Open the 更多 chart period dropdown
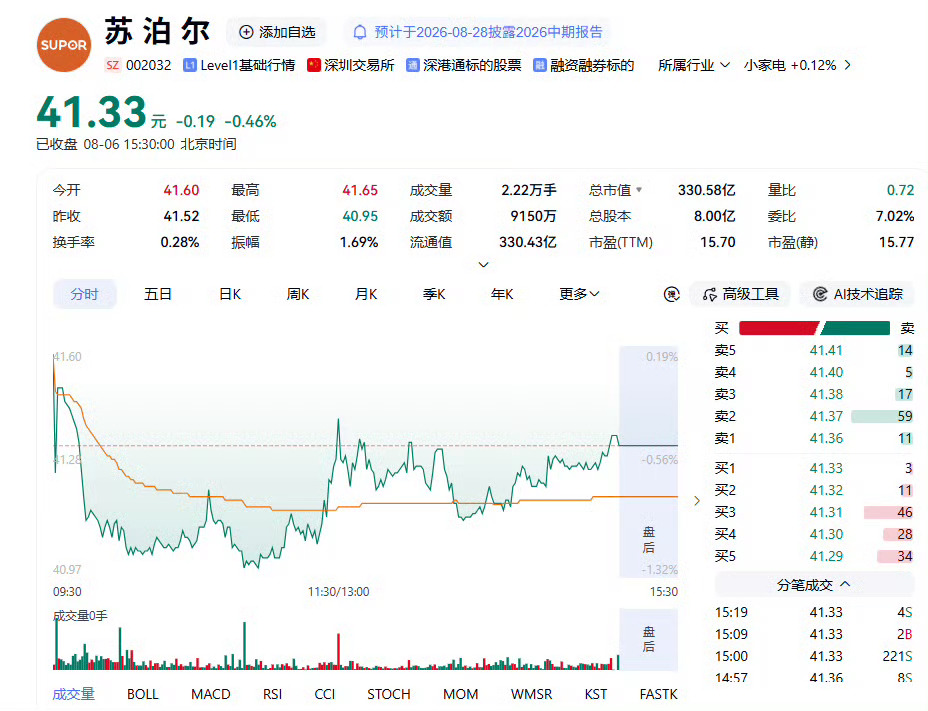This screenshot has height=711, width=928. [x=579, y=294]
